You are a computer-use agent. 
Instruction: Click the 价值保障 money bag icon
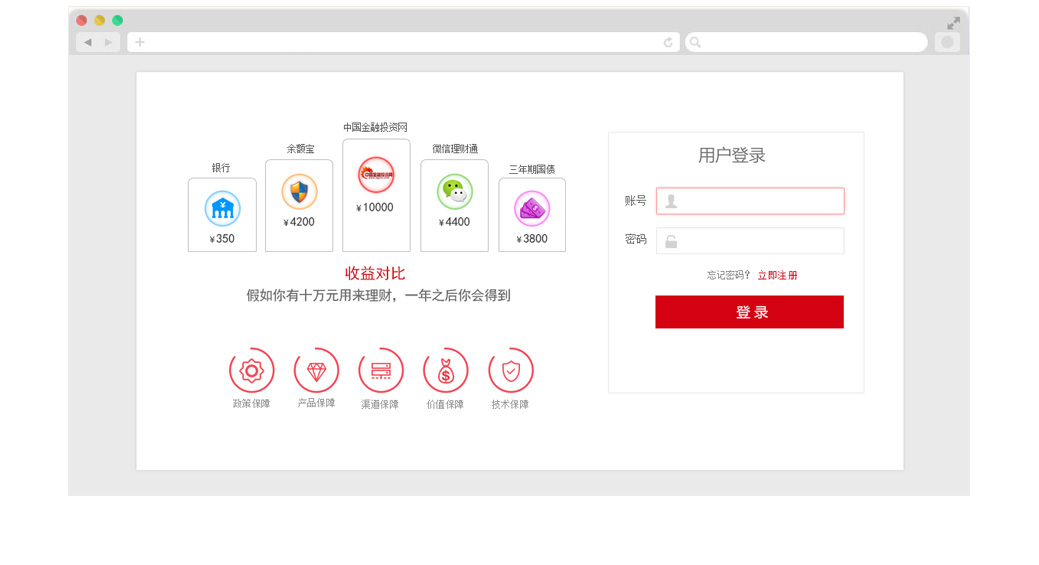coord(446,370)
